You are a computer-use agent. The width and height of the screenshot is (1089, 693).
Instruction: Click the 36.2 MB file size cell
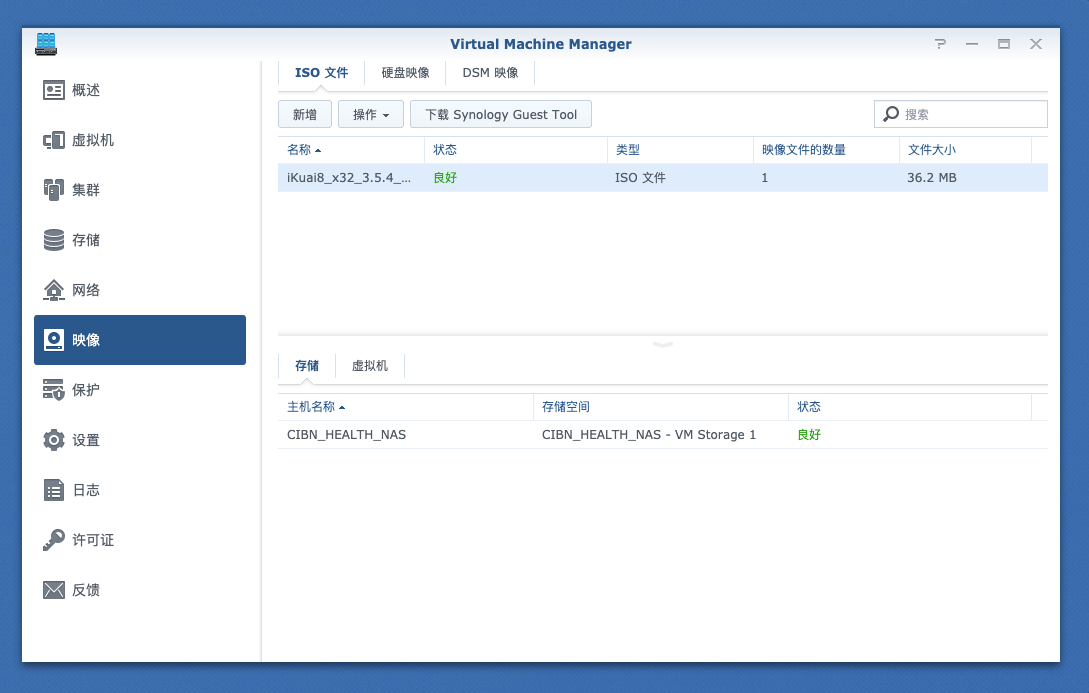[931, 178]
